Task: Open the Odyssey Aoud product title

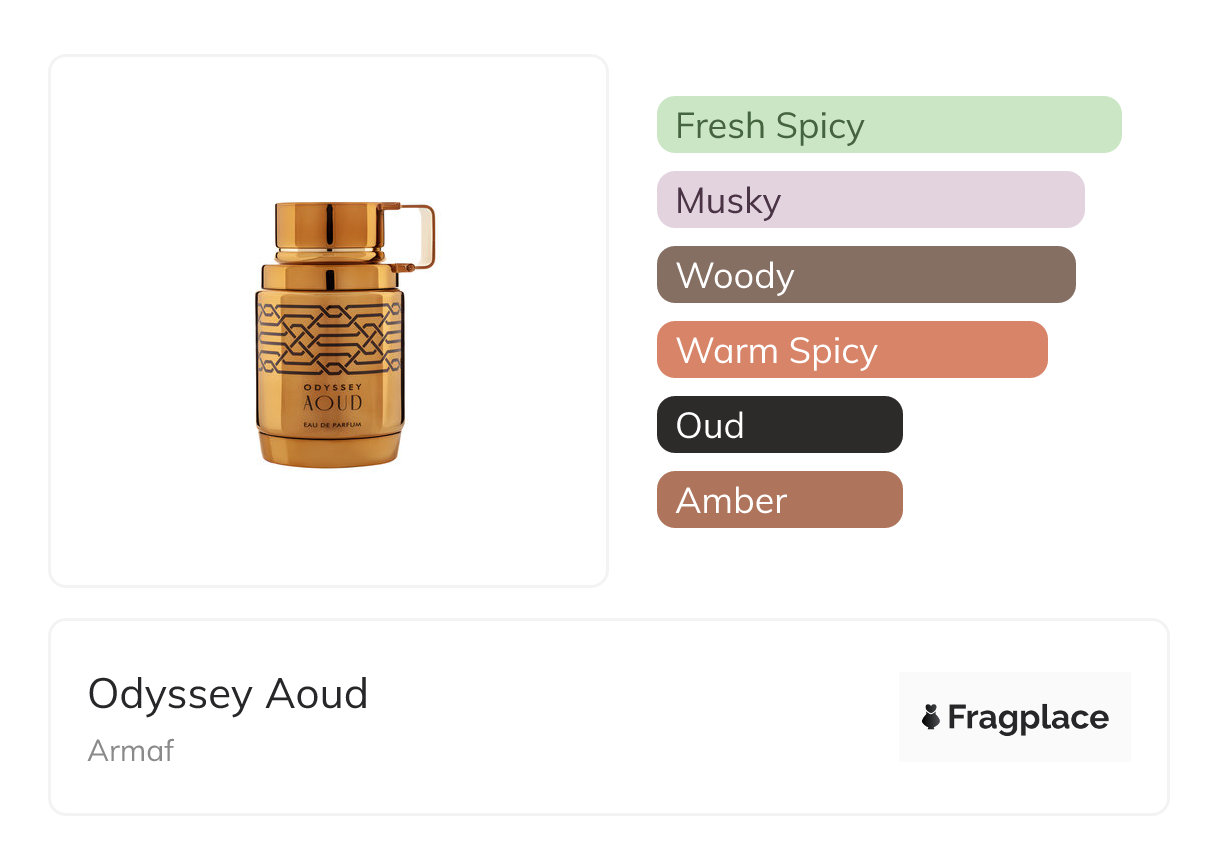Action: pos(228,694)
